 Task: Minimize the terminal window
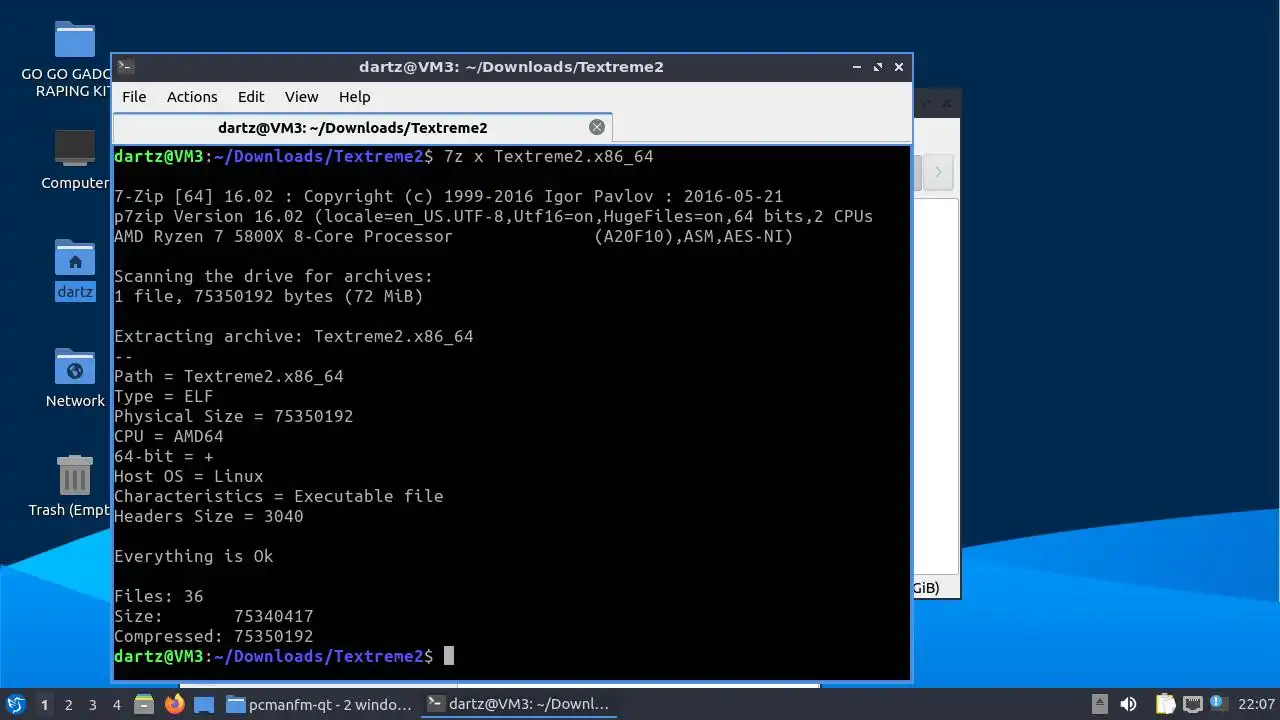[857, 67]
